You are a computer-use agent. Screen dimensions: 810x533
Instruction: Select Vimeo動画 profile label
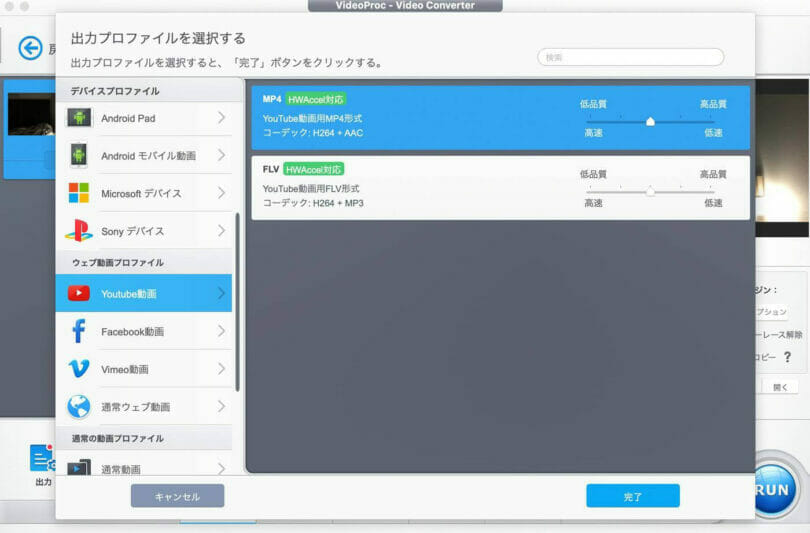124,369
